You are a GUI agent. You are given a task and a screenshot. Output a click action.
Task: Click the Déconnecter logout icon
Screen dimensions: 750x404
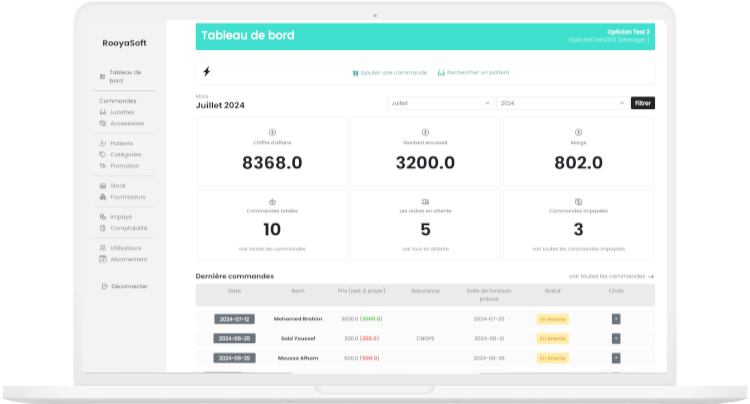pyautogui.click(x=104, y=286)
